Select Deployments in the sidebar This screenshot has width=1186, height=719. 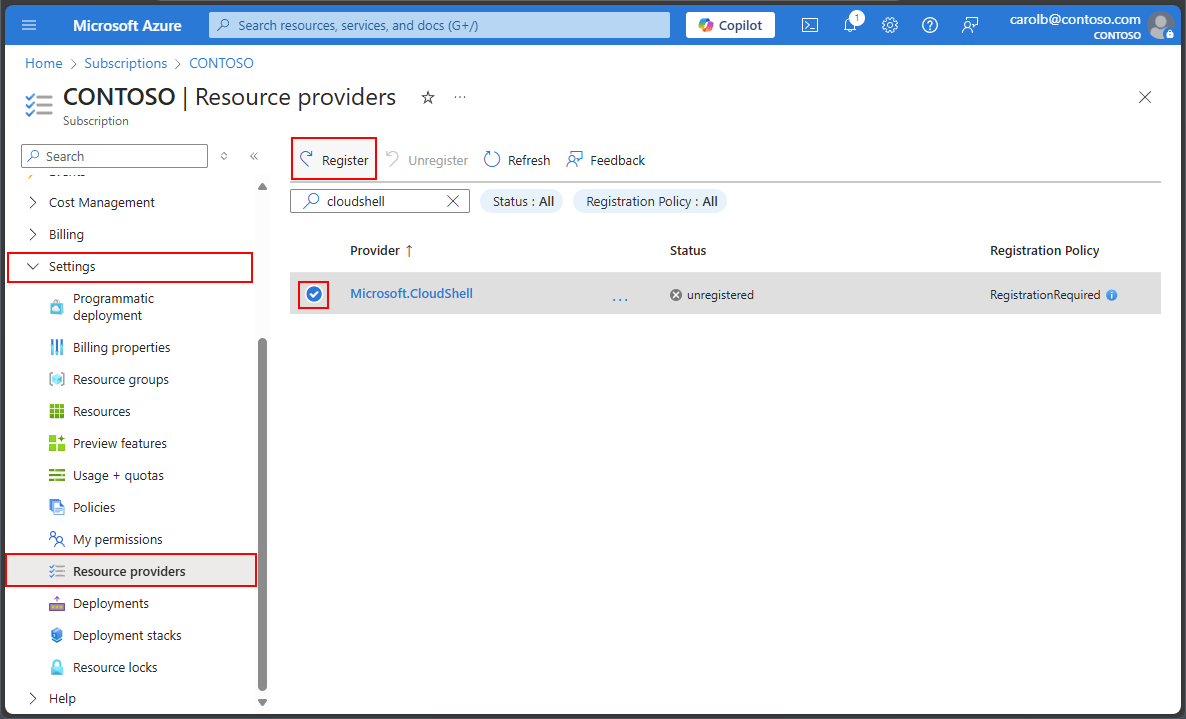(112, 603)
